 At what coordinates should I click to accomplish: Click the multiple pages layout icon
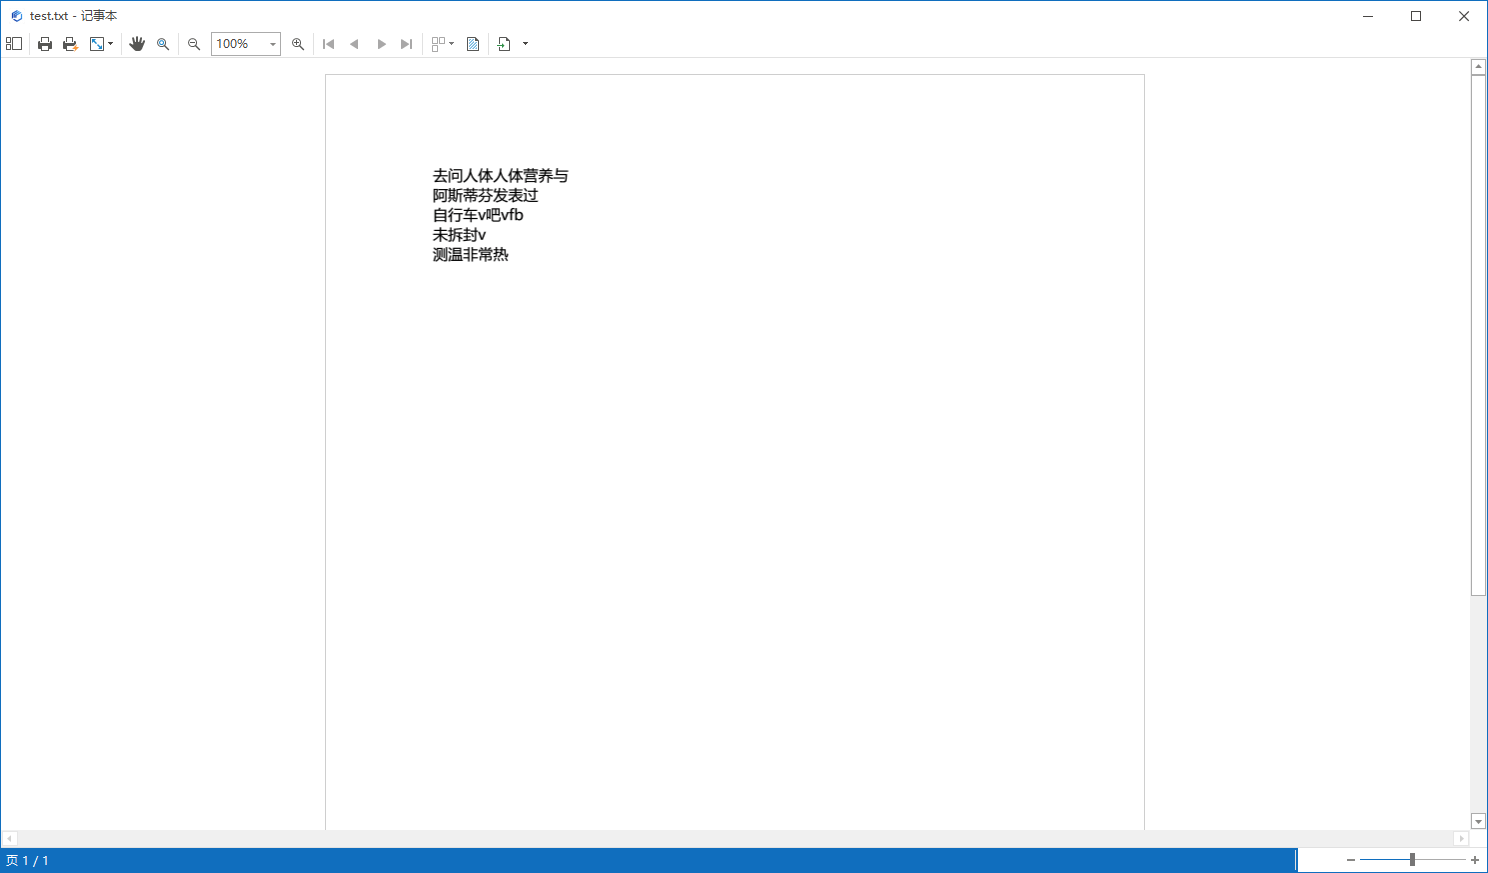click(x=438, y=44)
